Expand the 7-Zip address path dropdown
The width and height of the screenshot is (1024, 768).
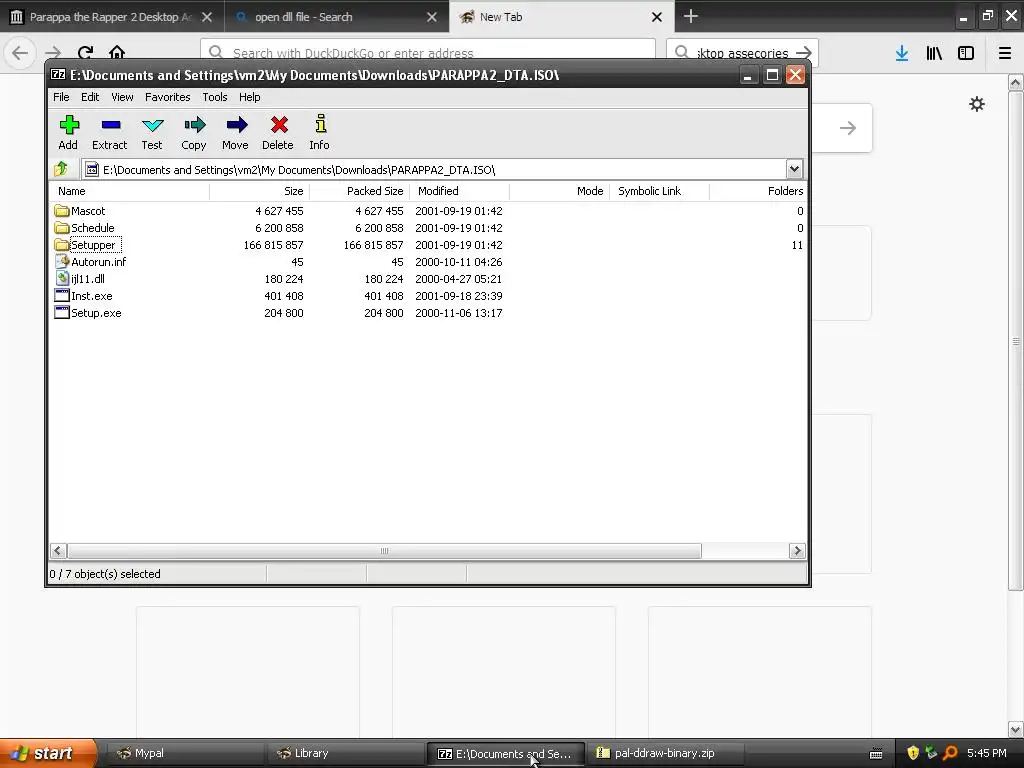[x=794, y=169]
